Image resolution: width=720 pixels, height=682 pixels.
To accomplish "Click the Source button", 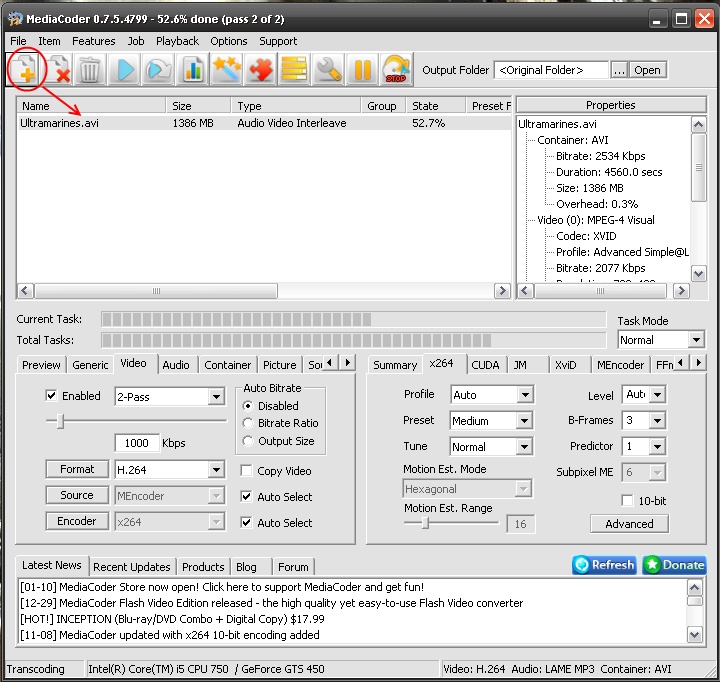I will [77, 495].
